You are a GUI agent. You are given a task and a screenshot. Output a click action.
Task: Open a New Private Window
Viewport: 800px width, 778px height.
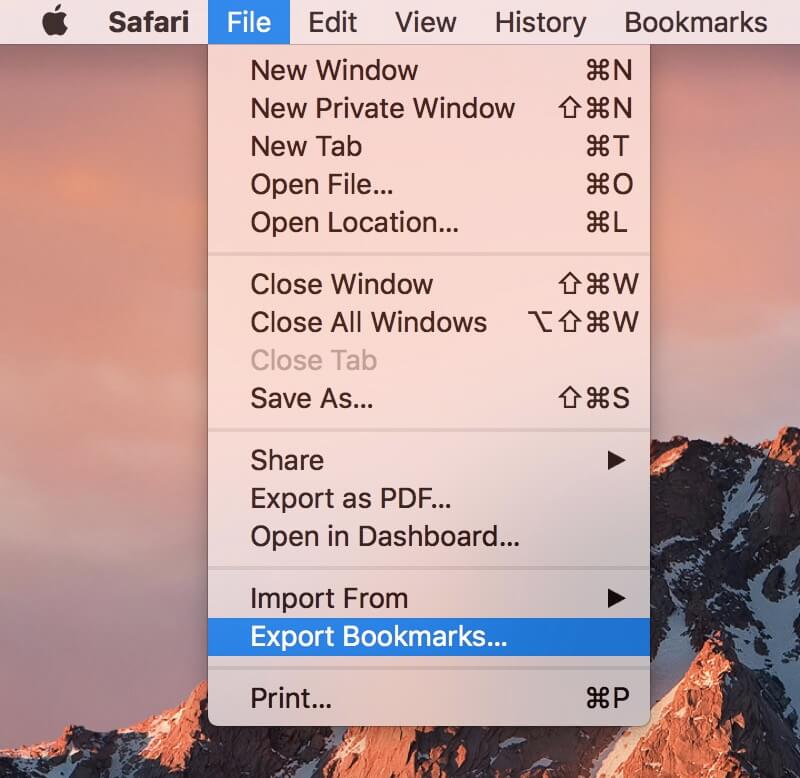pyautogui.click(x=383, y=108)
